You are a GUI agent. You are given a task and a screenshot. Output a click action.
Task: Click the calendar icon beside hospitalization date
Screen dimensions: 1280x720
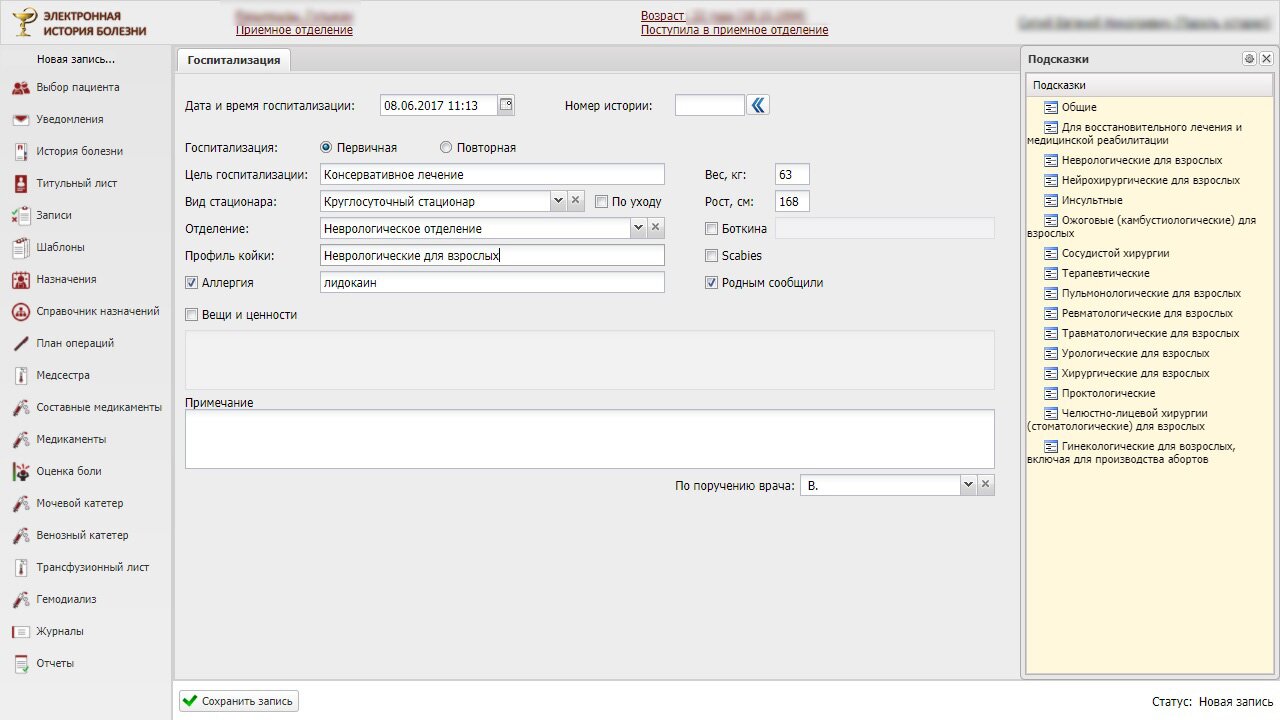tap(506, 105)
